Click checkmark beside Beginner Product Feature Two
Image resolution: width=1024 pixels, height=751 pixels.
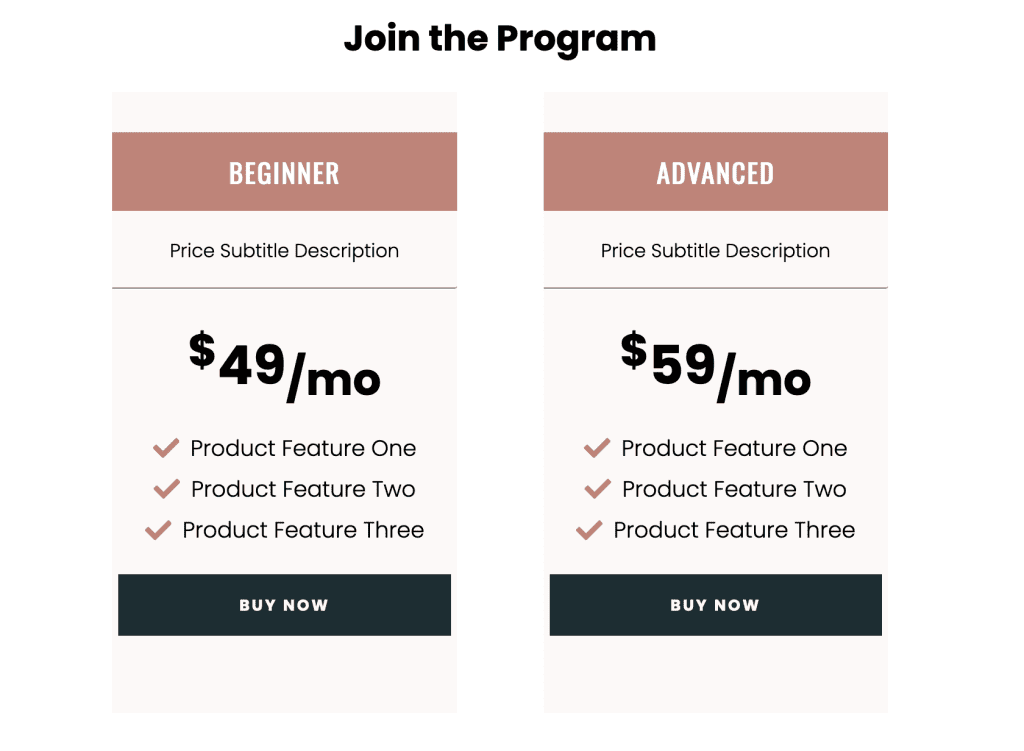click(167, 488)
